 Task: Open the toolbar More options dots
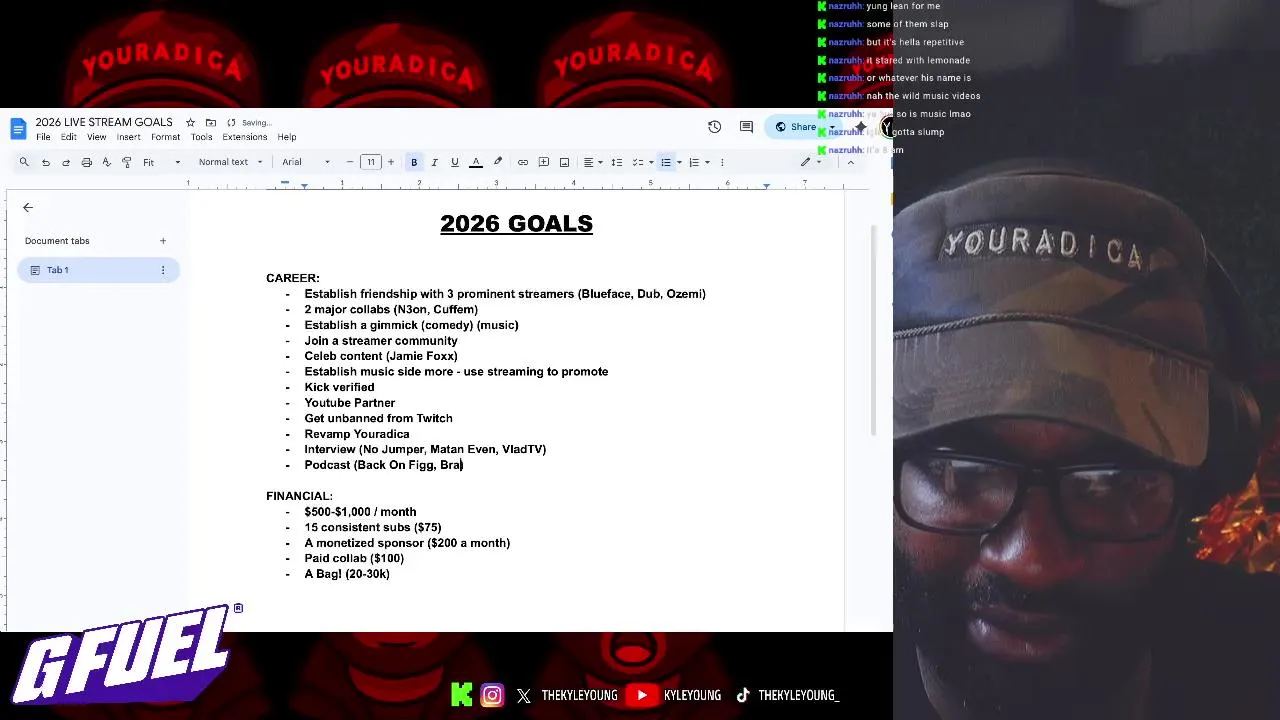click(x=722, y=162)
